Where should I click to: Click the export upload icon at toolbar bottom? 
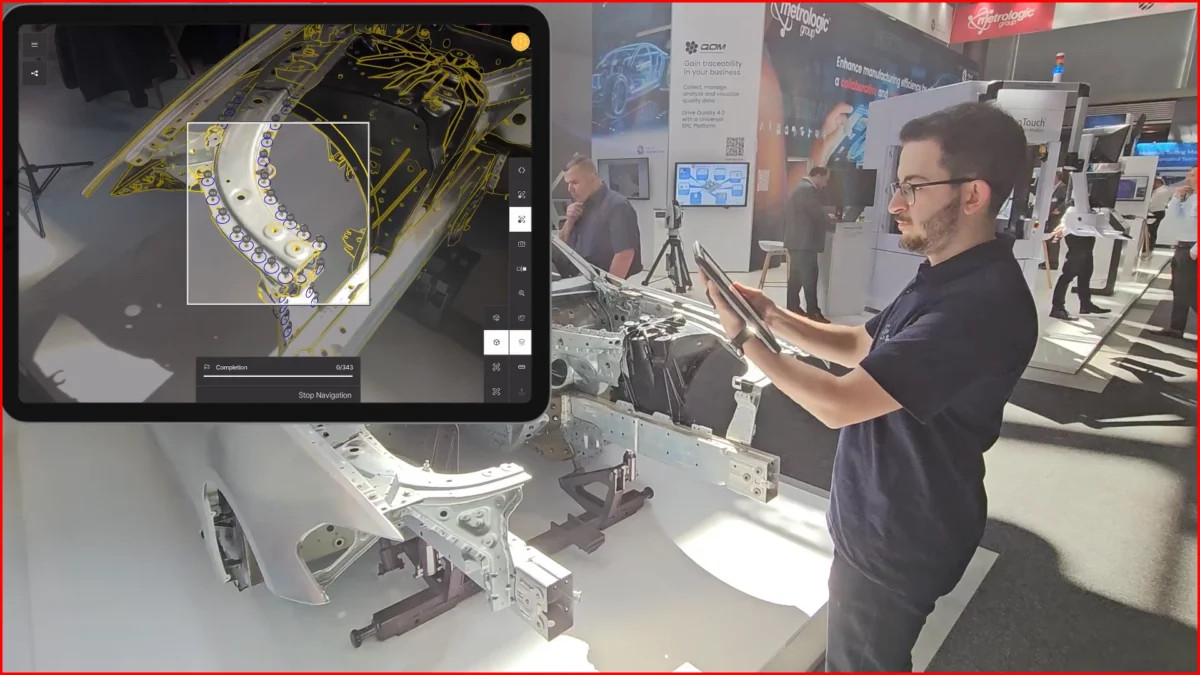click(521, 391)
